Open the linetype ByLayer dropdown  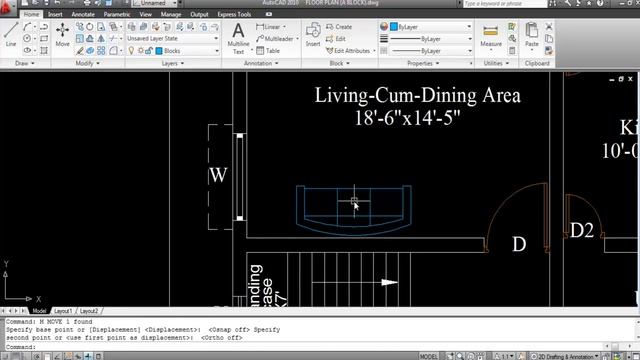coord(431,51)
